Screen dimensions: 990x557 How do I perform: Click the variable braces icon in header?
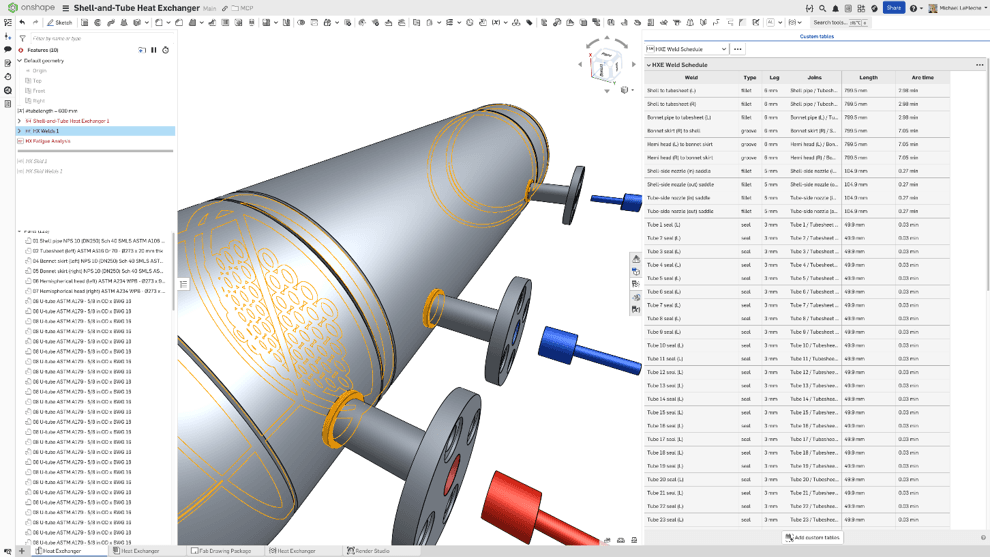tap(809, 8)
